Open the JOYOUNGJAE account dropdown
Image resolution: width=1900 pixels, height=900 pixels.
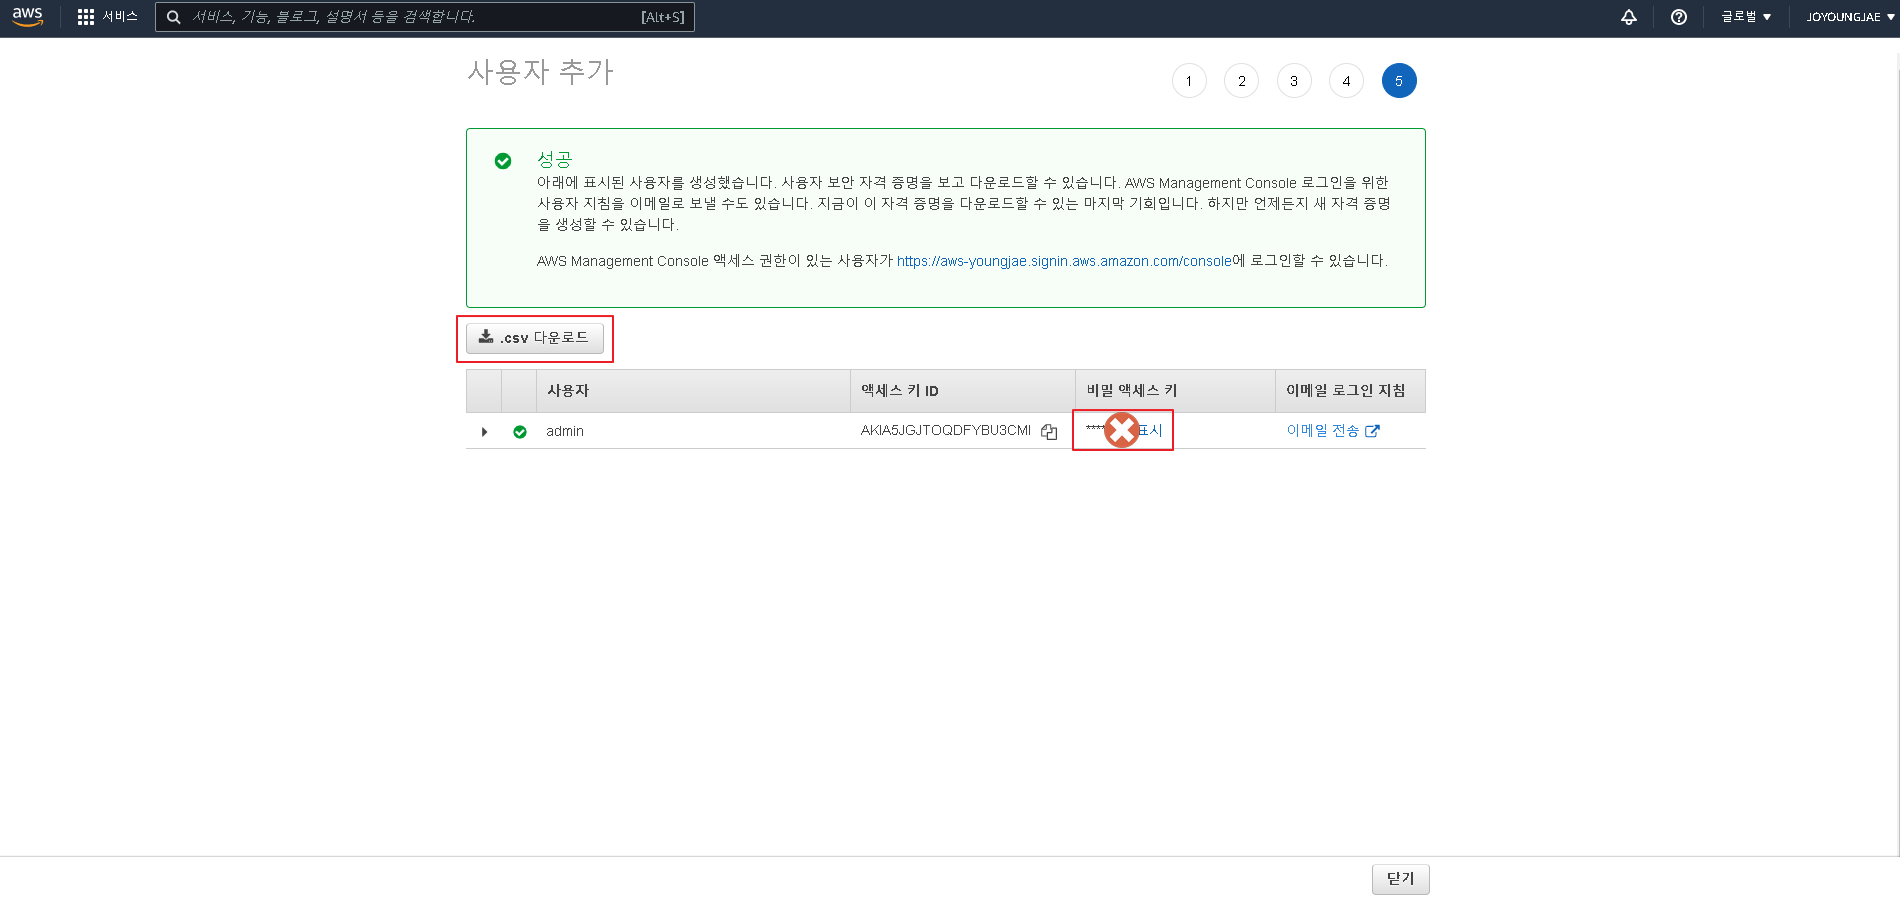tap(1850, 17)
